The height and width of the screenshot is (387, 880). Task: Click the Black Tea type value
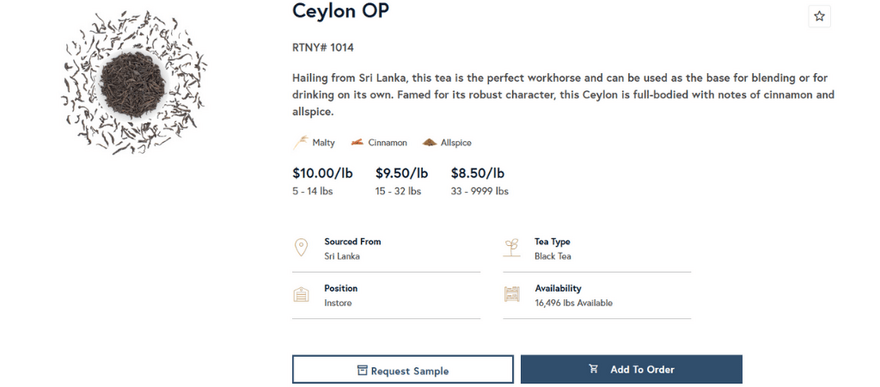coord(553,256)
